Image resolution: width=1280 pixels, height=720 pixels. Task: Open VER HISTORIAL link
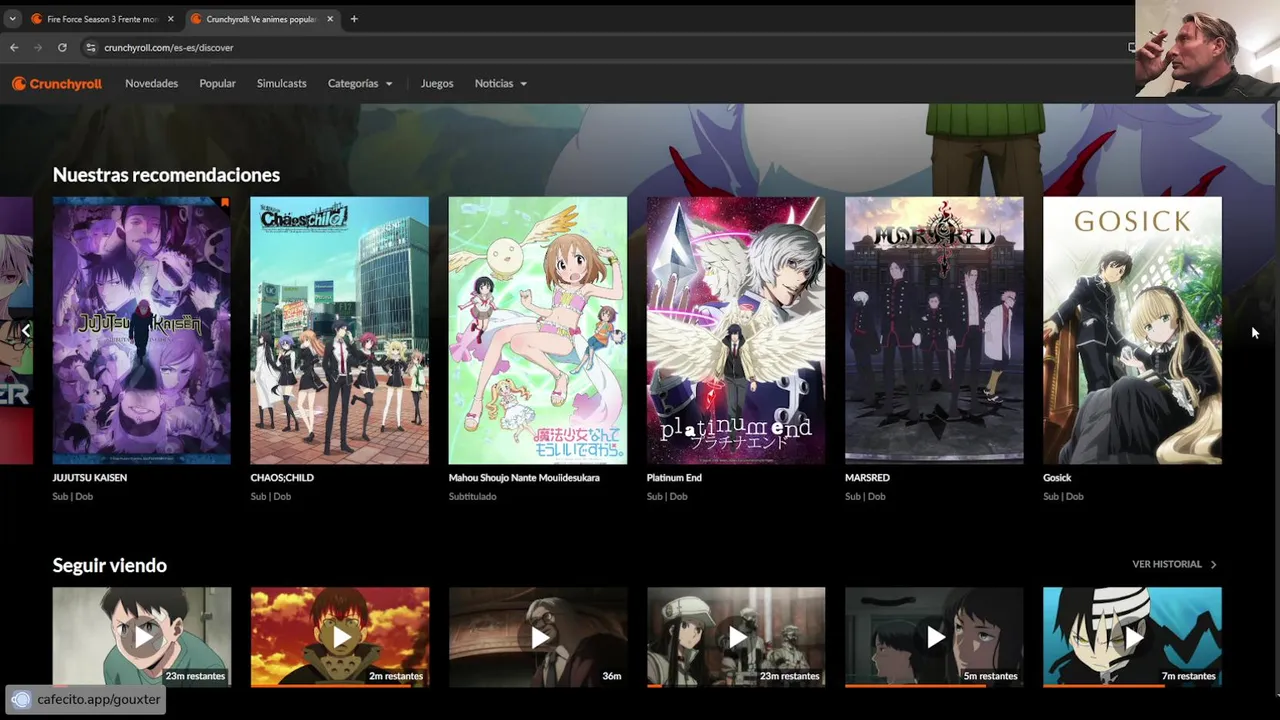(1166, 564)
